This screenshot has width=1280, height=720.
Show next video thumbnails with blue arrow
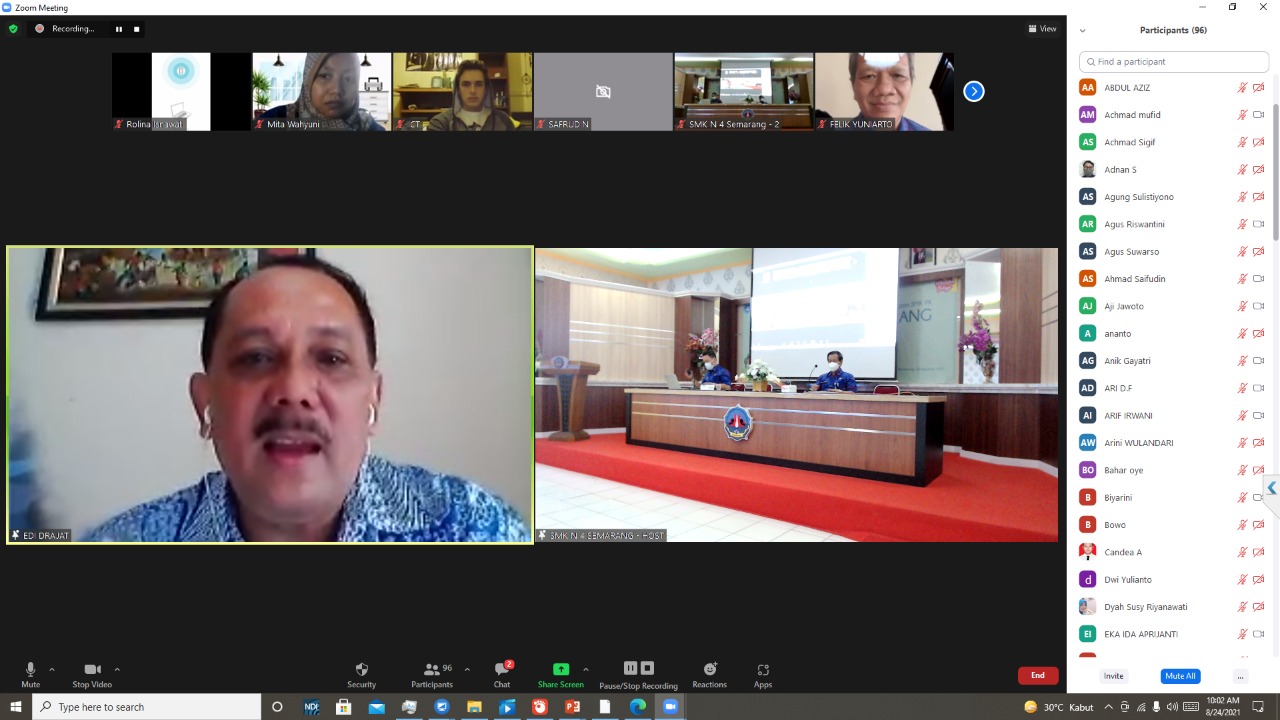pos(974,92)
